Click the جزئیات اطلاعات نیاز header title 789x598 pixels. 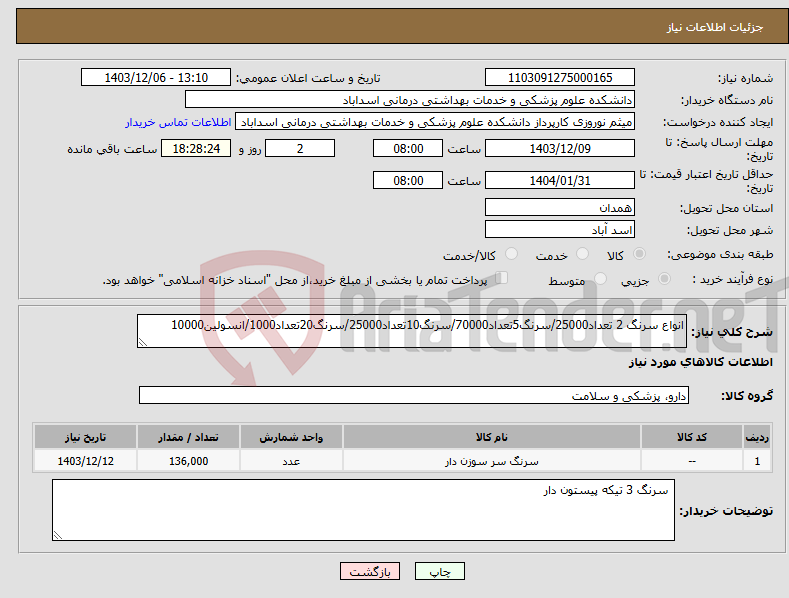(x=715, y=27)
